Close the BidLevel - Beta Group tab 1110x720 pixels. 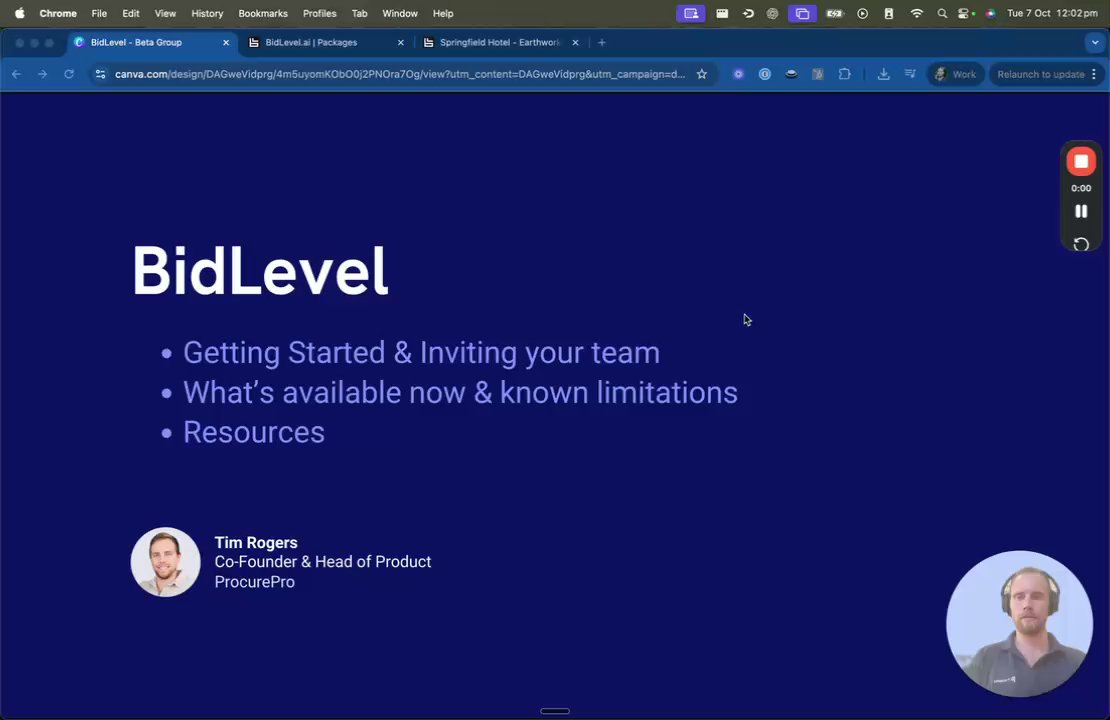(x=226, y=42)
